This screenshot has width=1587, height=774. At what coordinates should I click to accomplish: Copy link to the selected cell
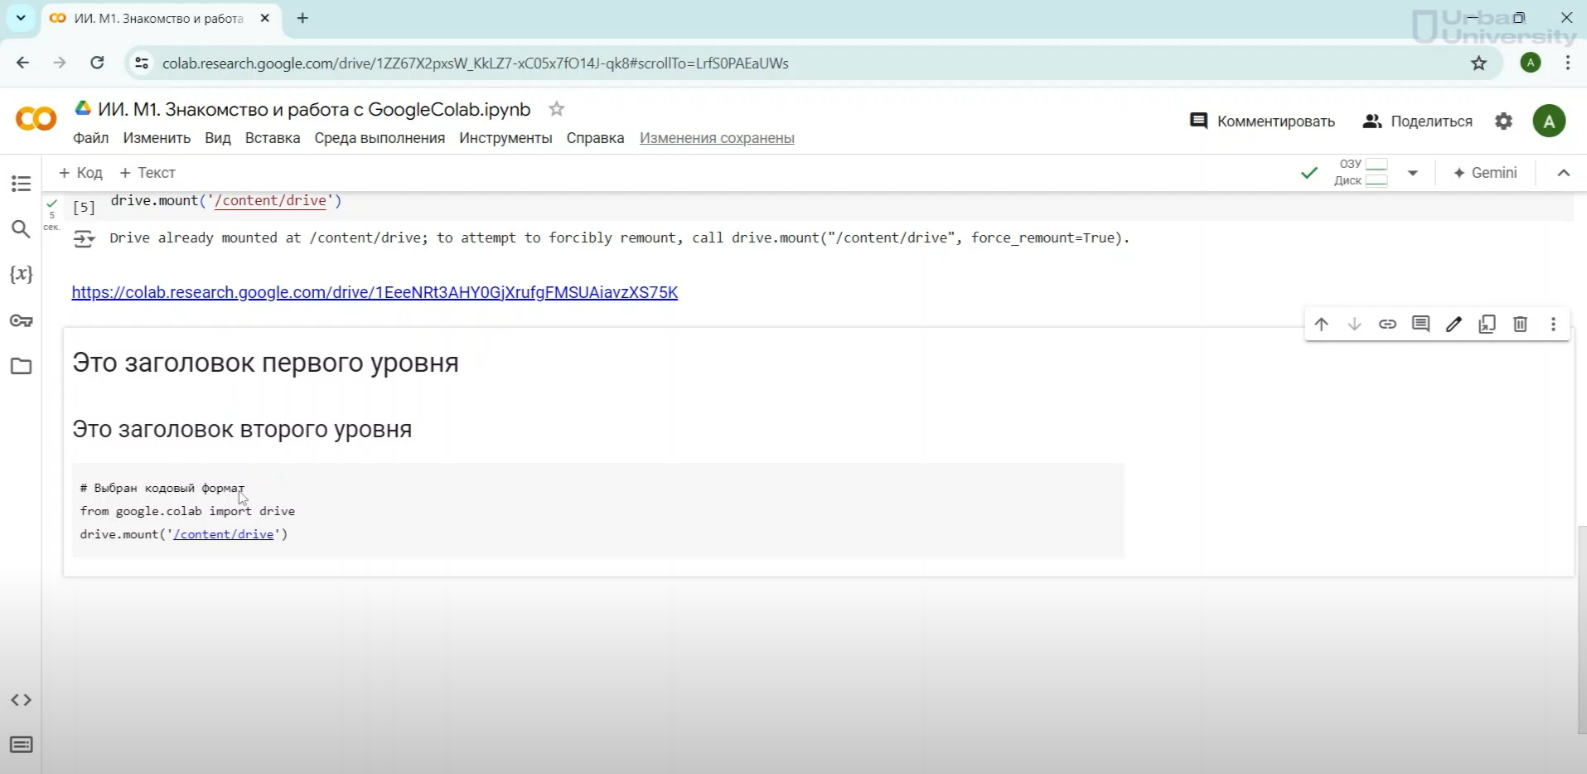pos(1387,324)
